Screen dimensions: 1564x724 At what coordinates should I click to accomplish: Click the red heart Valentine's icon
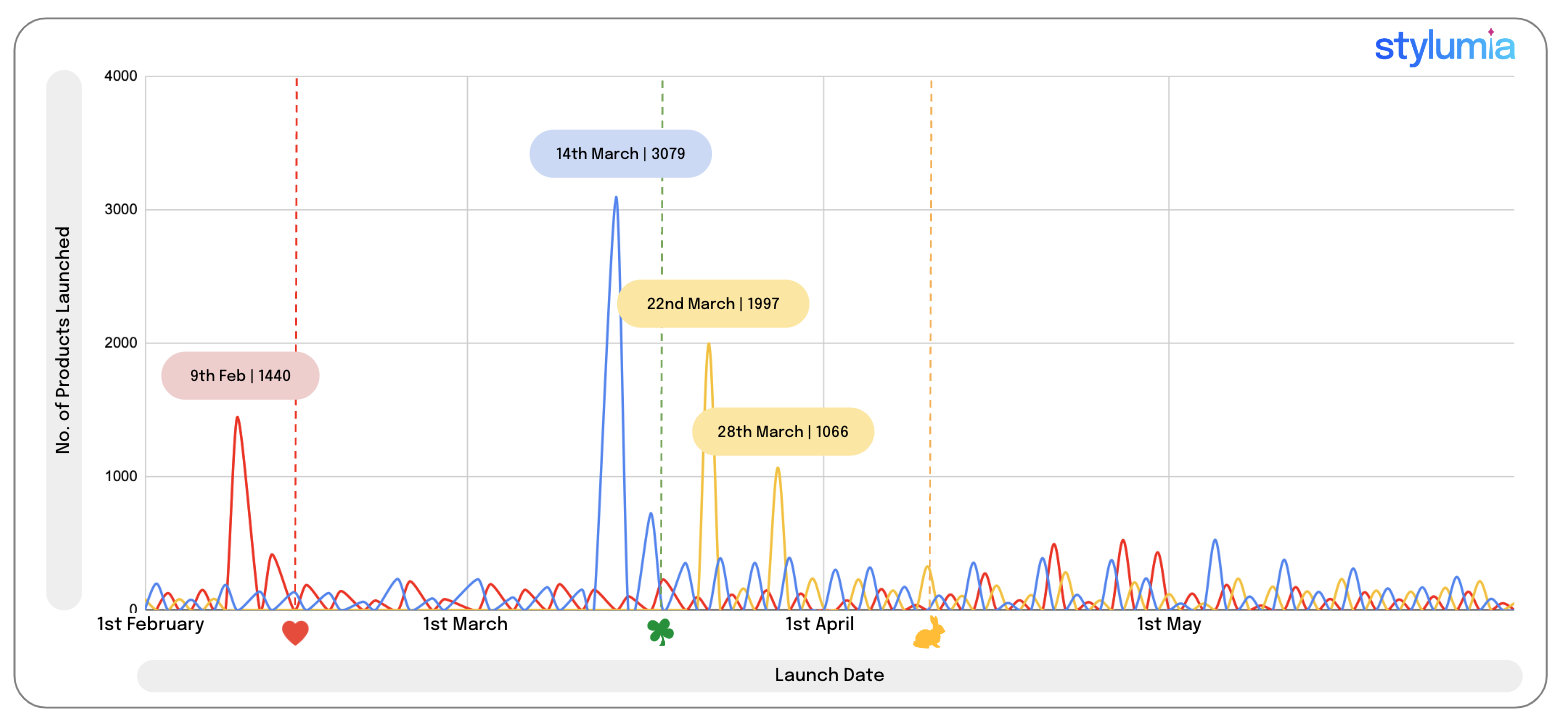pos(295,633)
